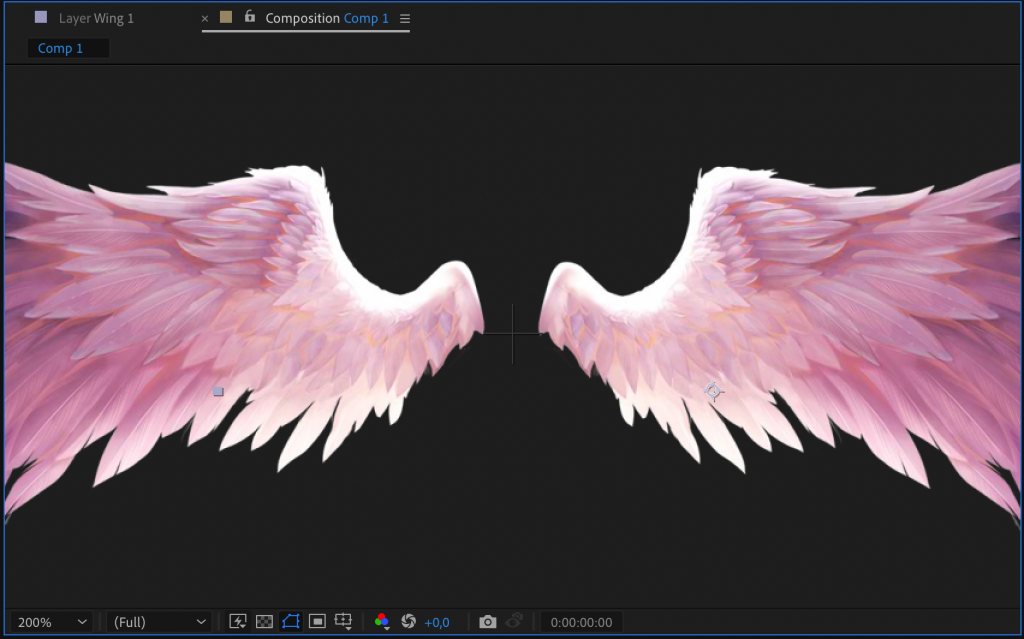Click the blue Comp 1 composition link
Screen dimensions: 1024x639
366,17
